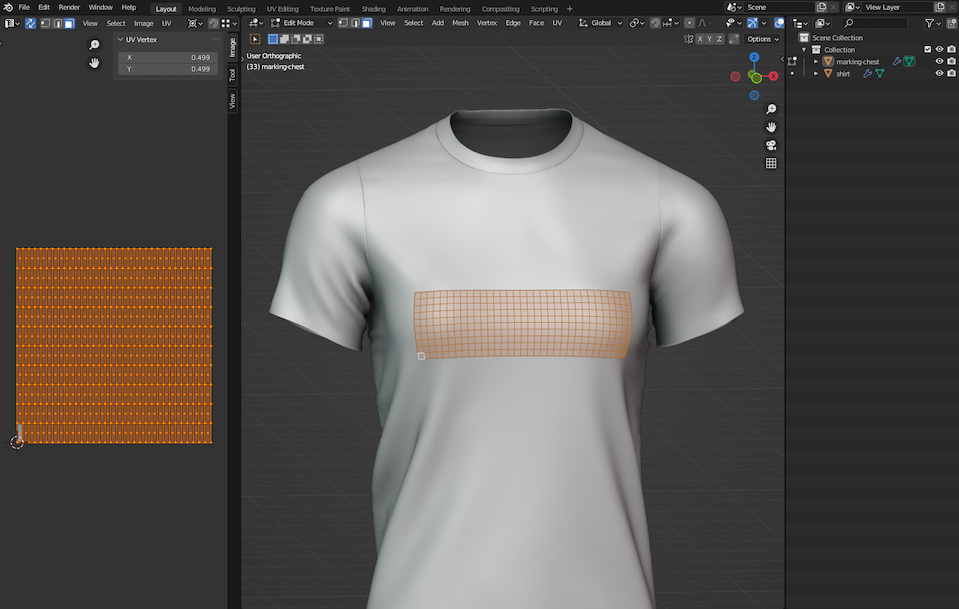Click the Zoom icon in viewport navigation gizmo
Screen dimensions: 959x609
771,109
